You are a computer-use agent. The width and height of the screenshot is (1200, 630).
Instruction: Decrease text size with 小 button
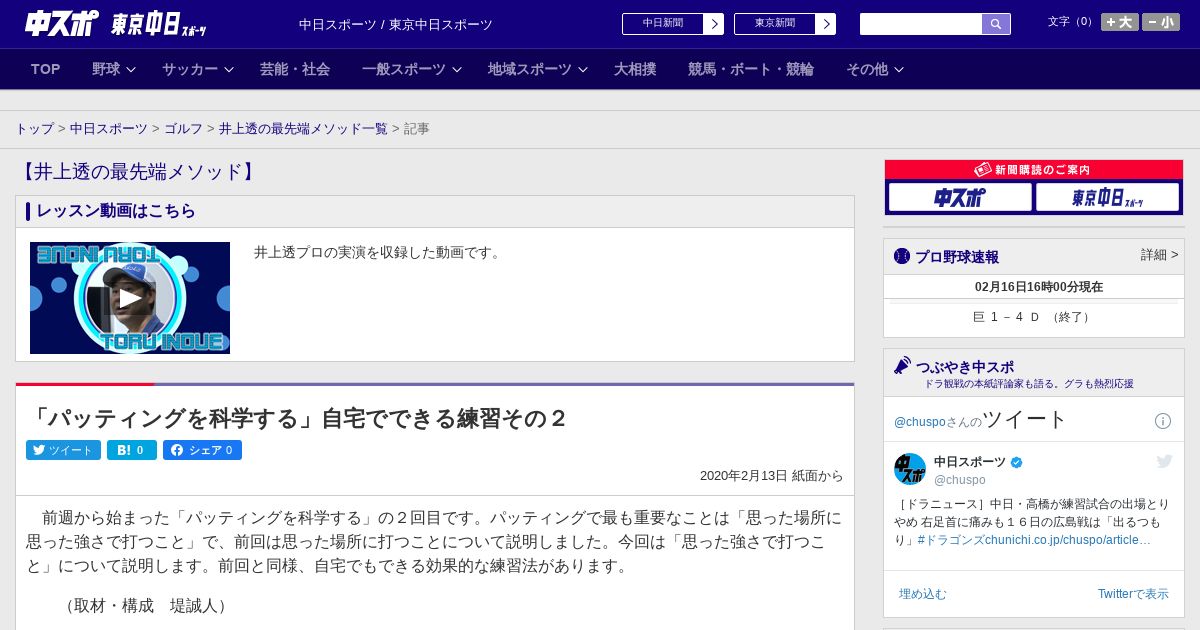coord(1161,22)
